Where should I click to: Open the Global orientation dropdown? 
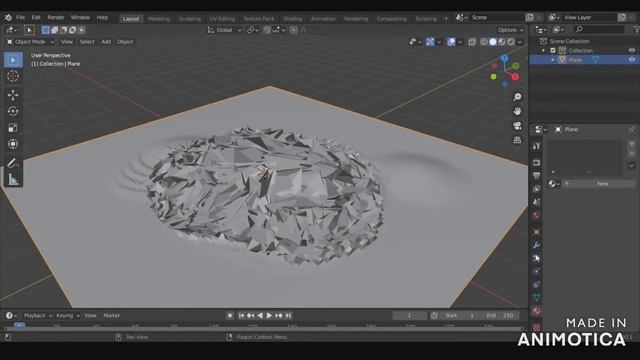click(x=224, y=30)
